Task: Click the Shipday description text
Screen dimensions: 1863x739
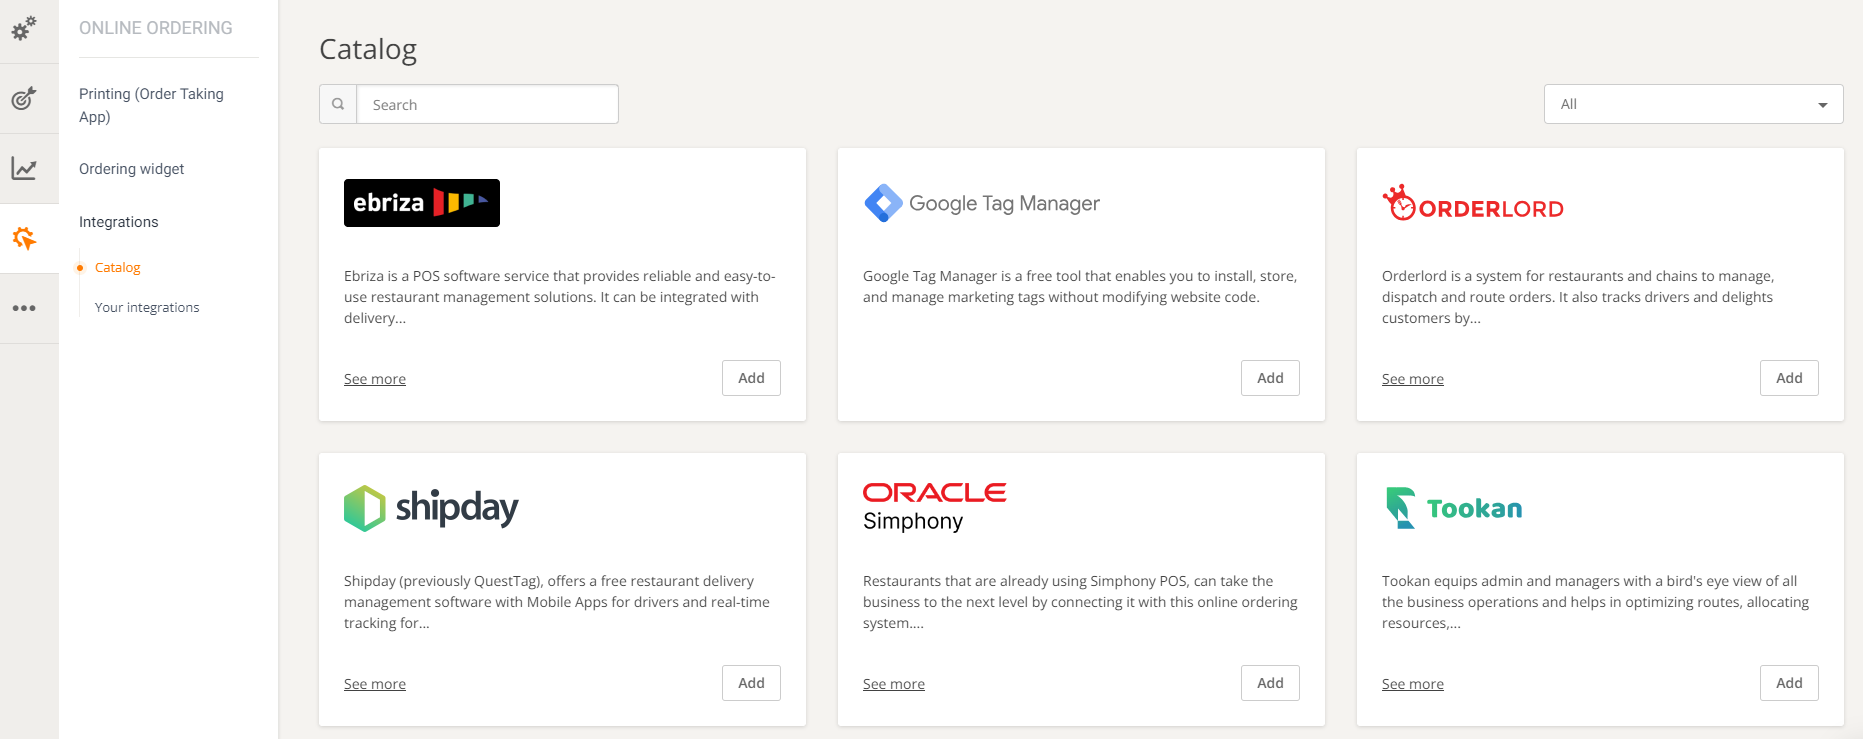Action: click(x=557, y=602)
